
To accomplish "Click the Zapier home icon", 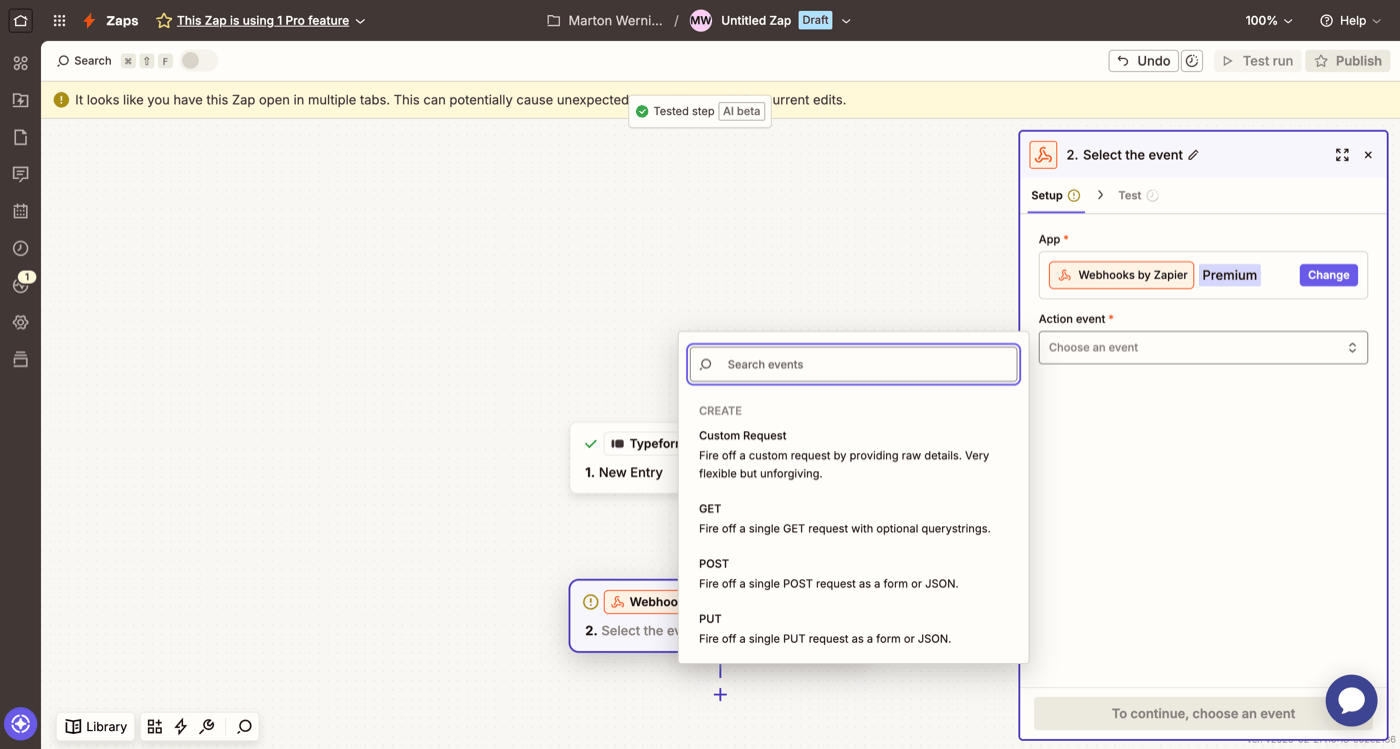I will pyautogui.click(x=20, y=20).
